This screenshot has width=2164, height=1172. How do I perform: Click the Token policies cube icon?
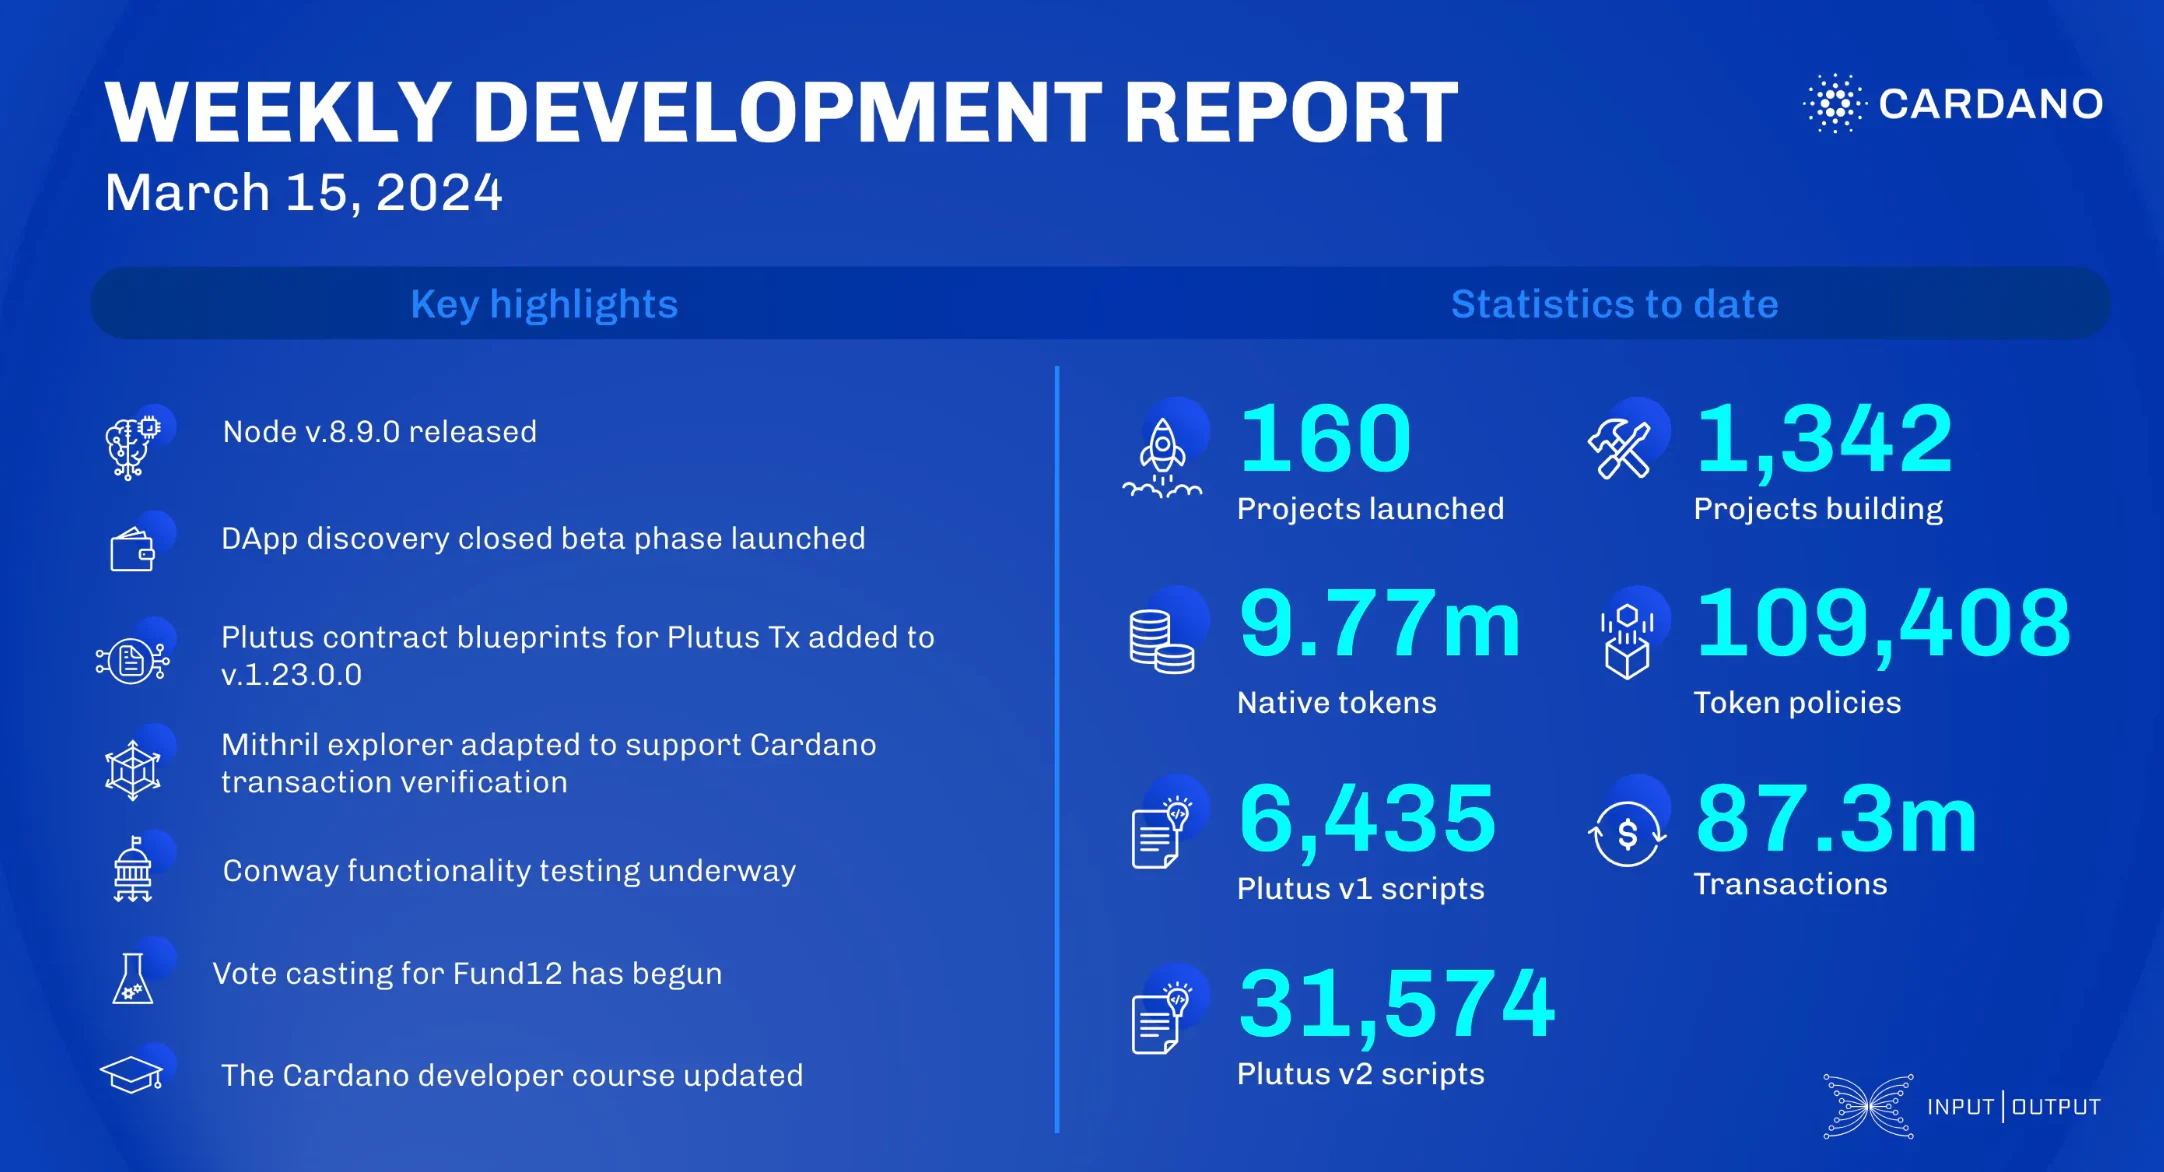[x=1627, y=642]
